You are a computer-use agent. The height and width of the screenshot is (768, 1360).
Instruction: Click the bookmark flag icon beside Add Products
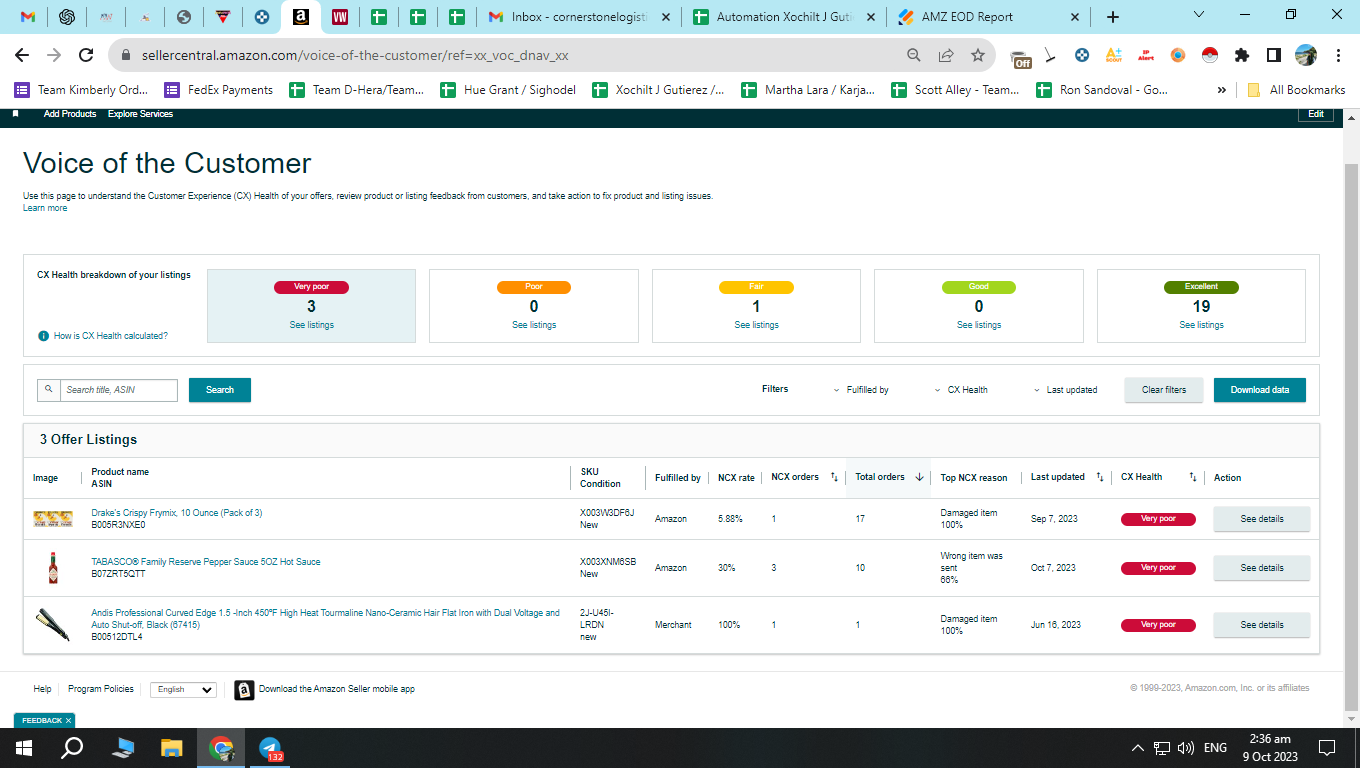coord(16,114)
